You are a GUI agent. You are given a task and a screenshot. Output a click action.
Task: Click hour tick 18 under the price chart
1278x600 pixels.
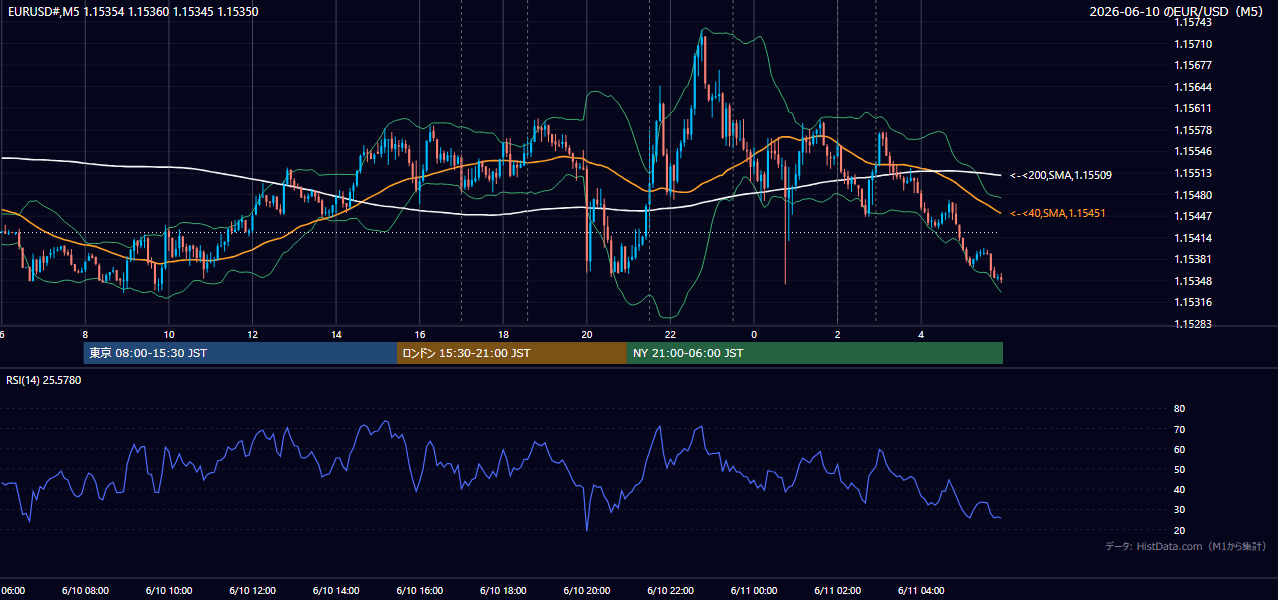[503, 334]
